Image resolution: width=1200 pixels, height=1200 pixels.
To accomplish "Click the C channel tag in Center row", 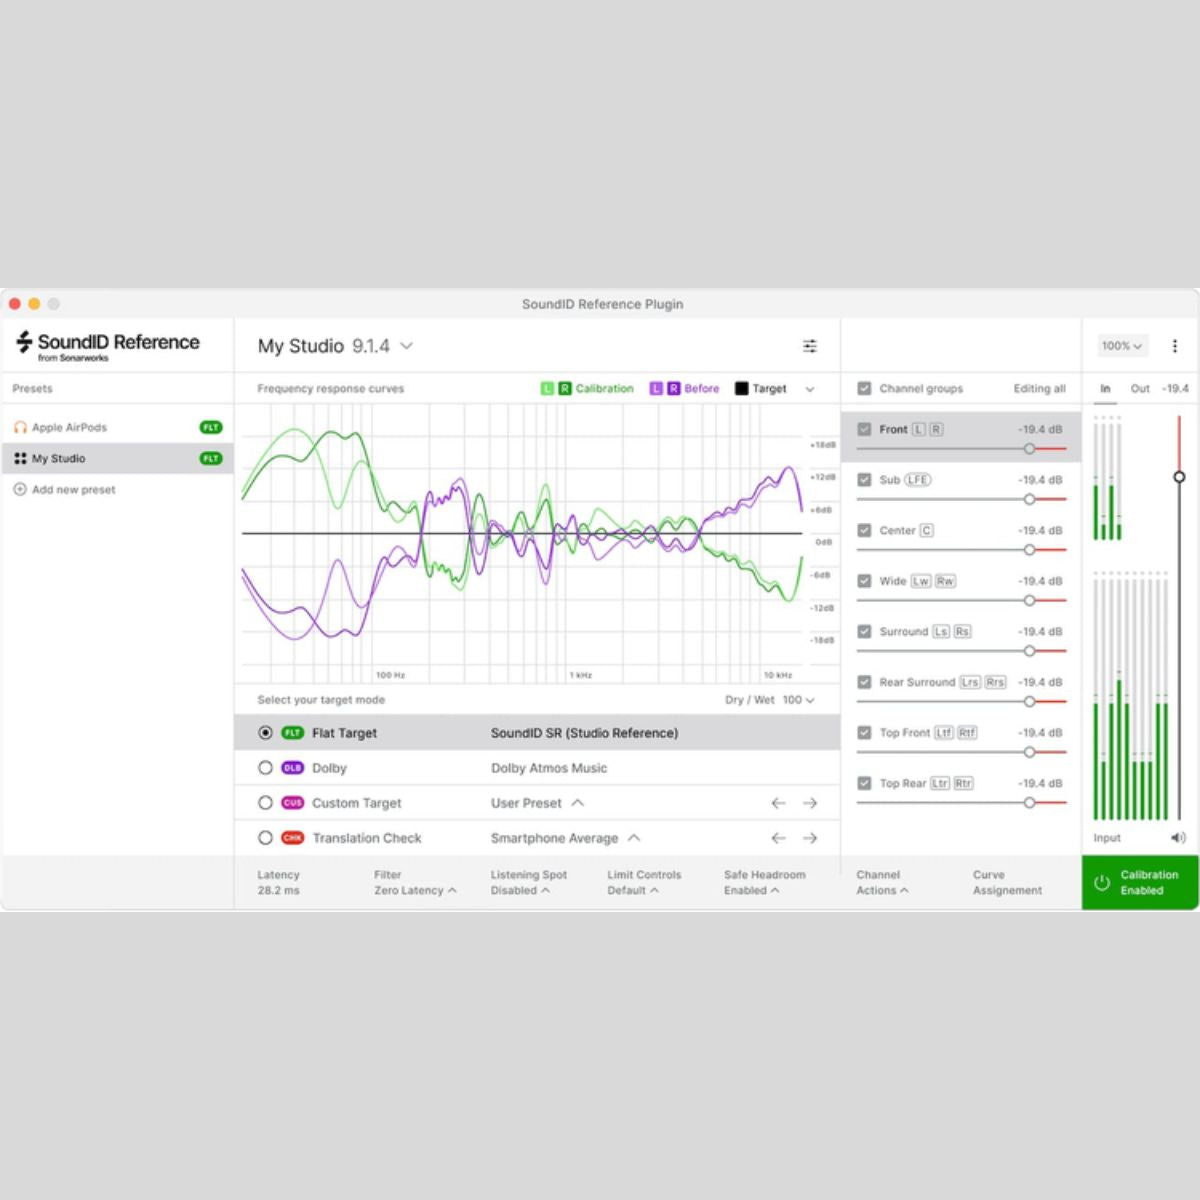I will [927, 530].
